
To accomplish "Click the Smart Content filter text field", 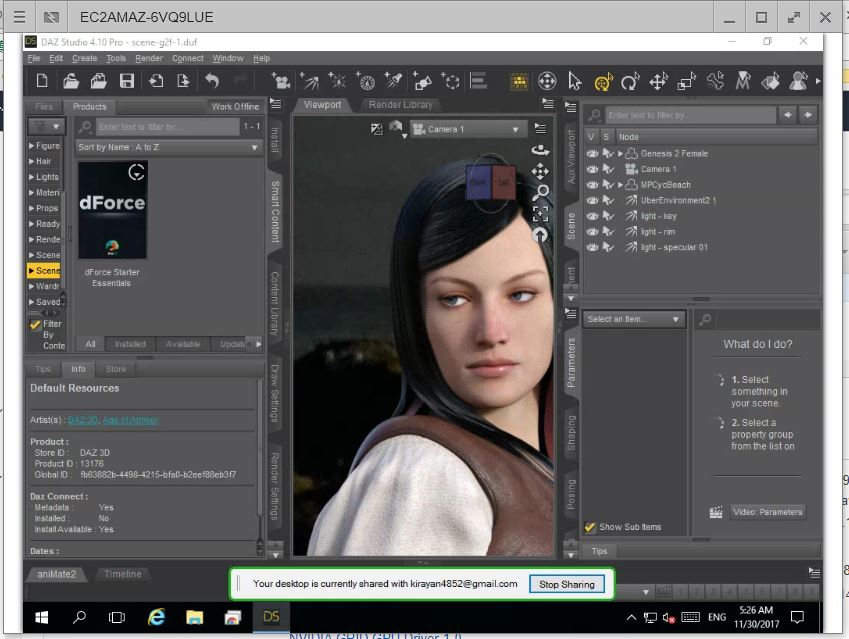I will coord(167,127).
